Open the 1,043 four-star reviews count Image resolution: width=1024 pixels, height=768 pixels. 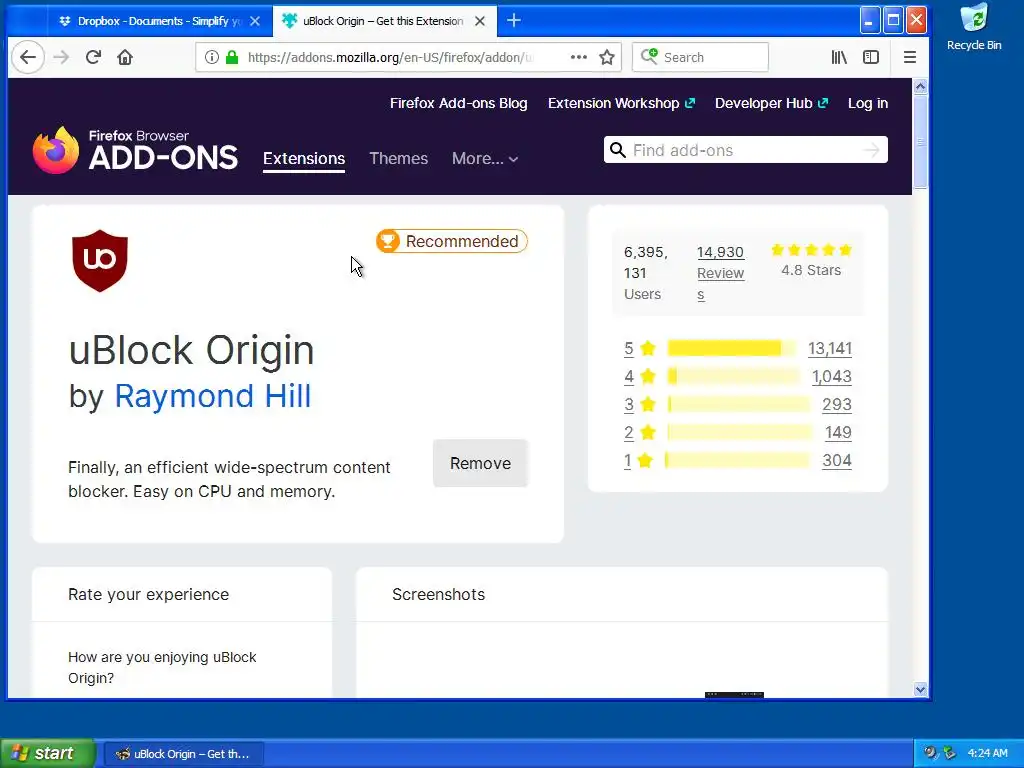coord(831,376)
